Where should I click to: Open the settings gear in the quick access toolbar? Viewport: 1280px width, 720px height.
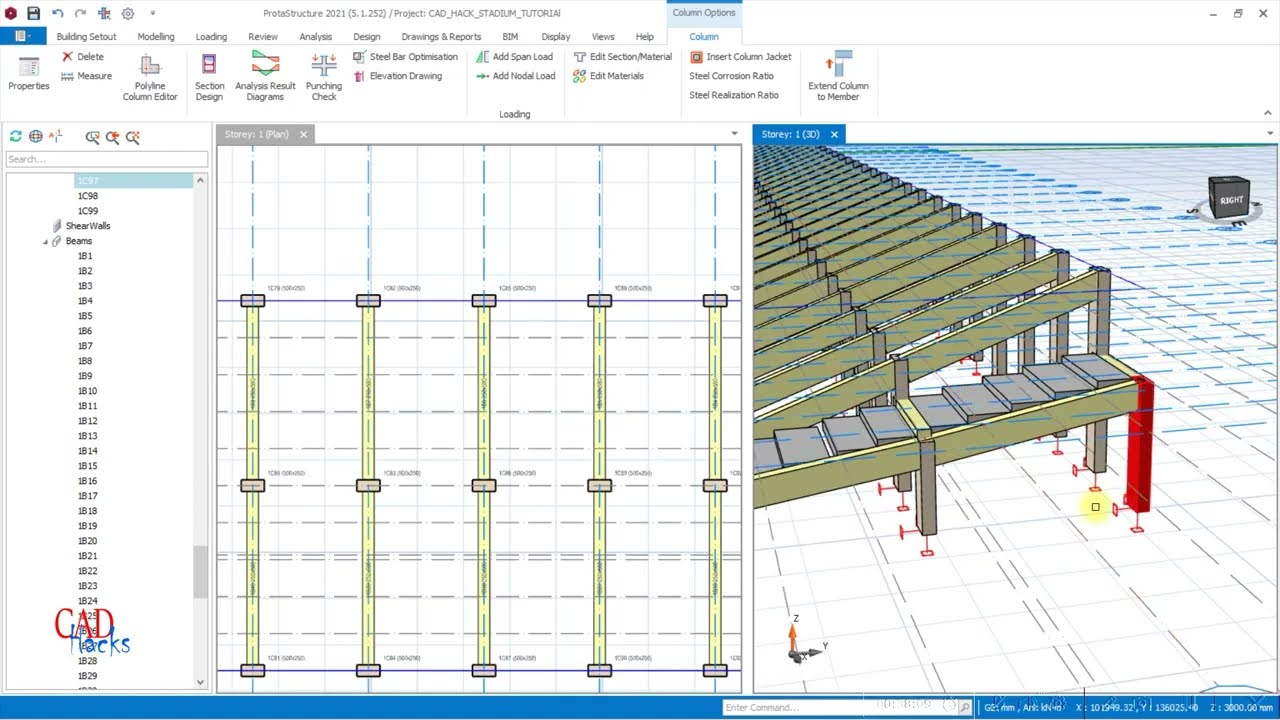pos(128,13)
